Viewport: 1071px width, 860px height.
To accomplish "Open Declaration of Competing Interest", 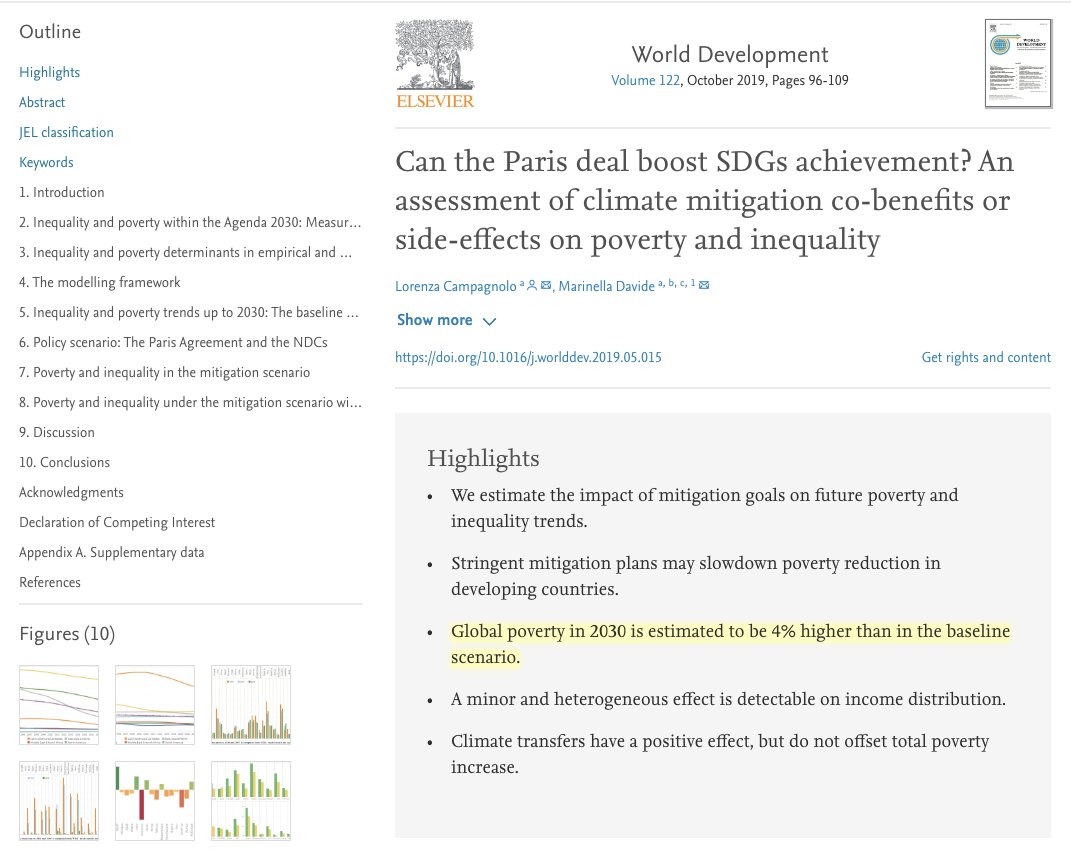I will pyautogui.click(x=117, y=523).
